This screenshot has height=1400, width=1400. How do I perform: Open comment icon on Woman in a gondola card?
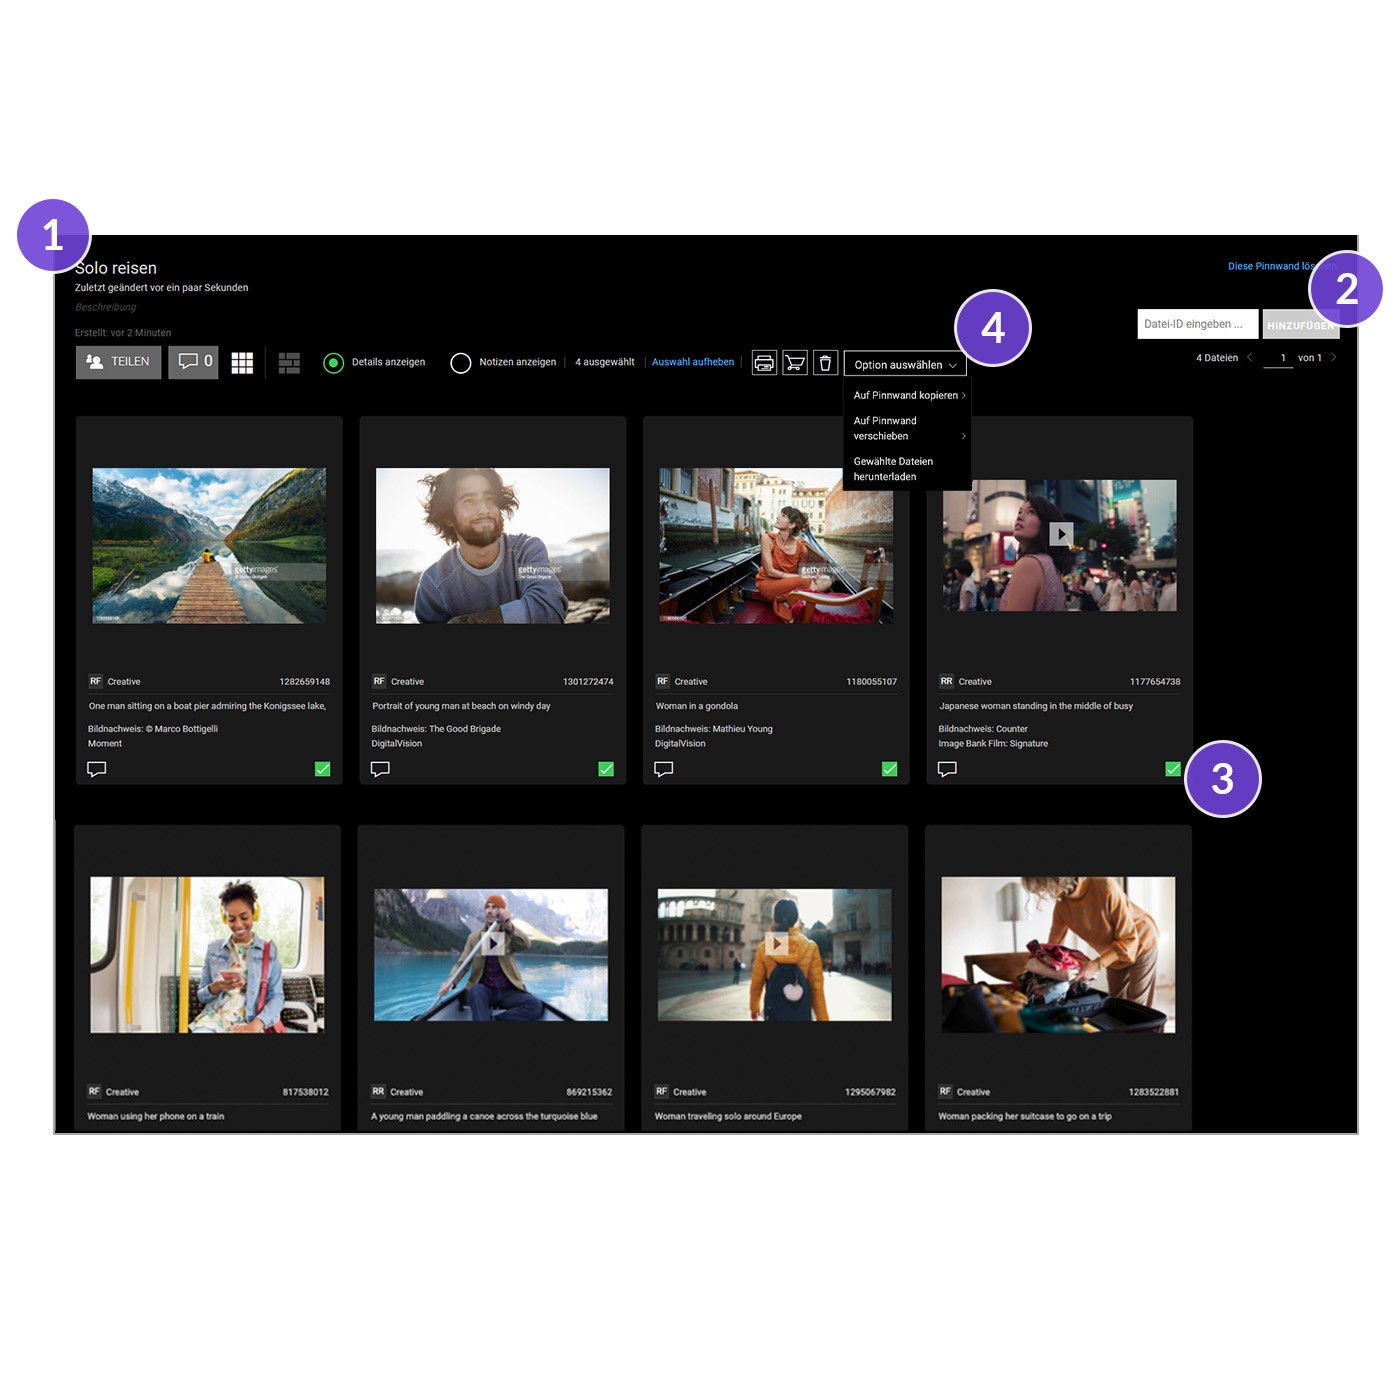664,769
